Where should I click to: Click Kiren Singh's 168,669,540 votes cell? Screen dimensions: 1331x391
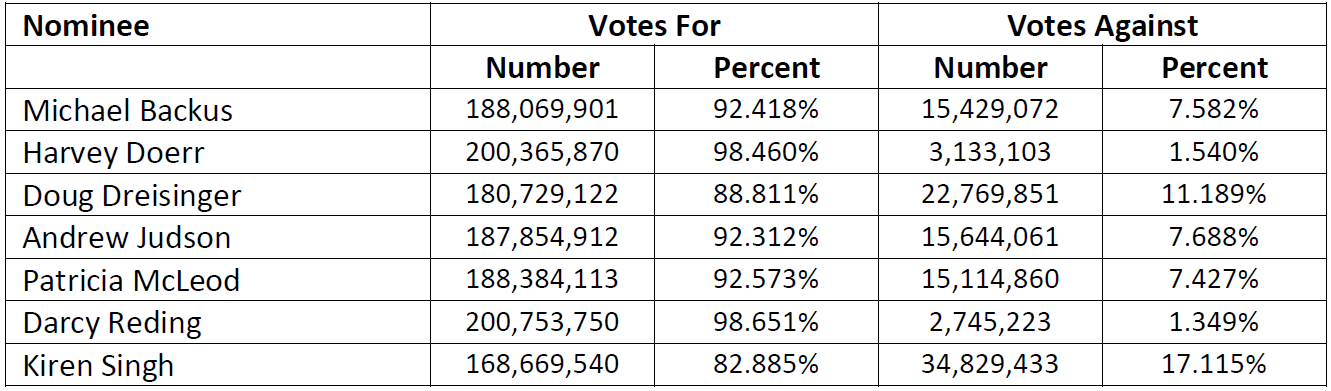click(542, 366)
